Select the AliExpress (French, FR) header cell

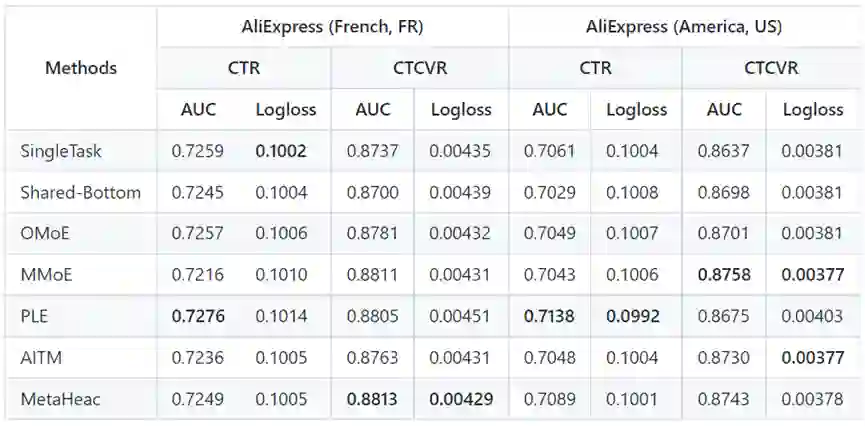(332, 27)
